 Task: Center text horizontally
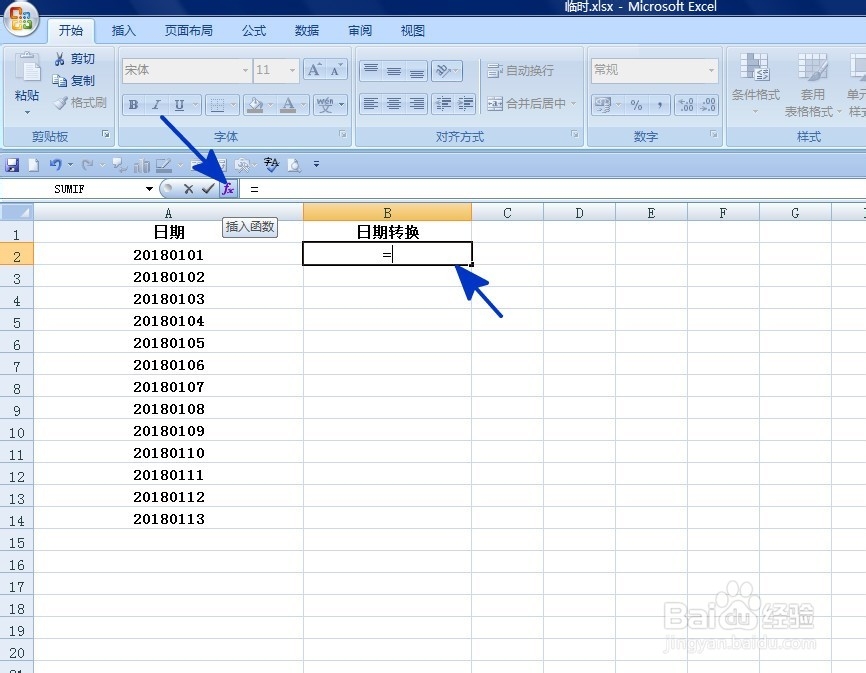394,103
